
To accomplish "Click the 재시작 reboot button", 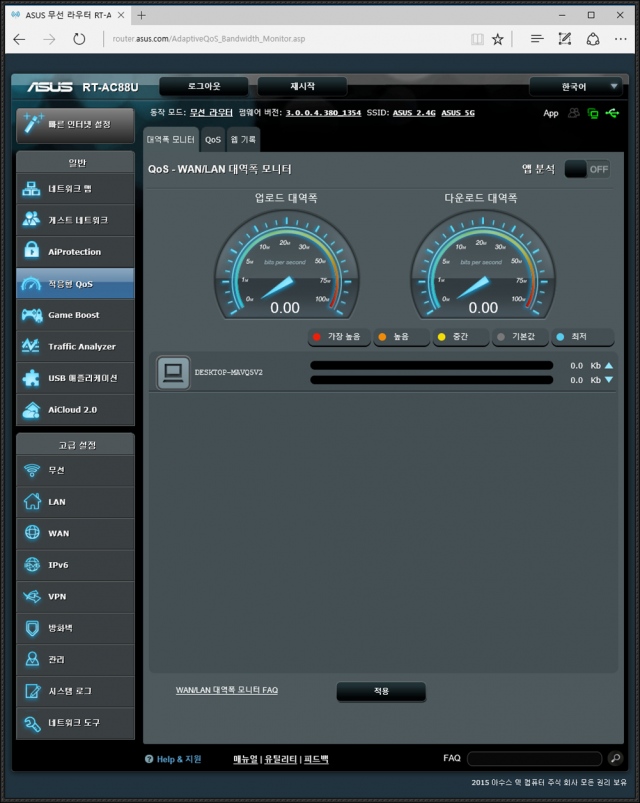I will tap(302, 87).
